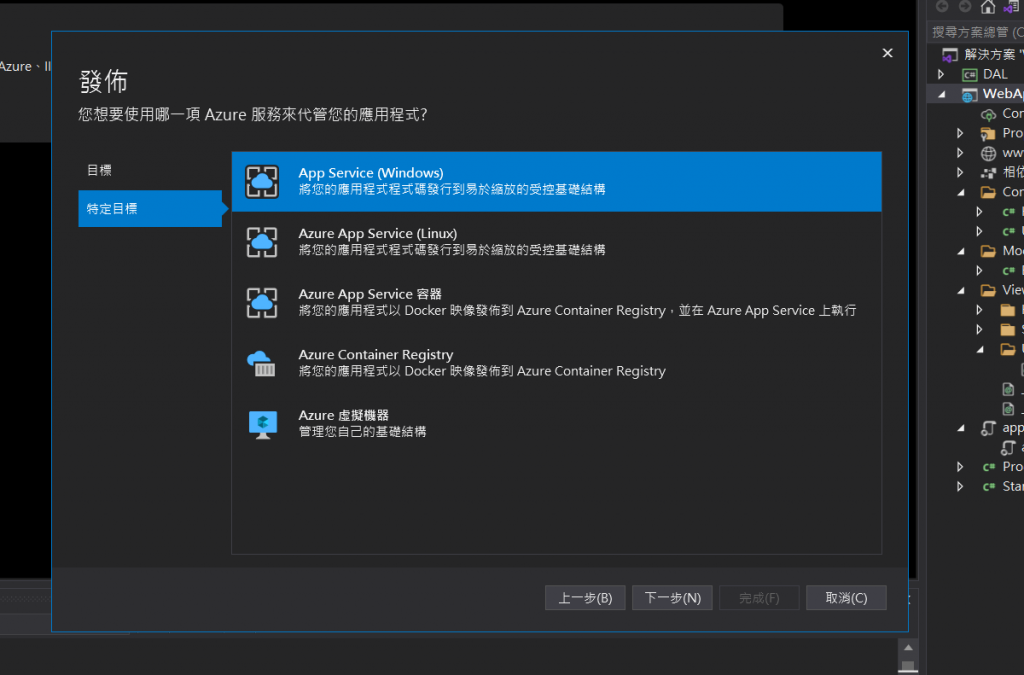
Task: Click the Azure App Service 容器 icon
Action: pyautogui.click(x=262, y=303)
